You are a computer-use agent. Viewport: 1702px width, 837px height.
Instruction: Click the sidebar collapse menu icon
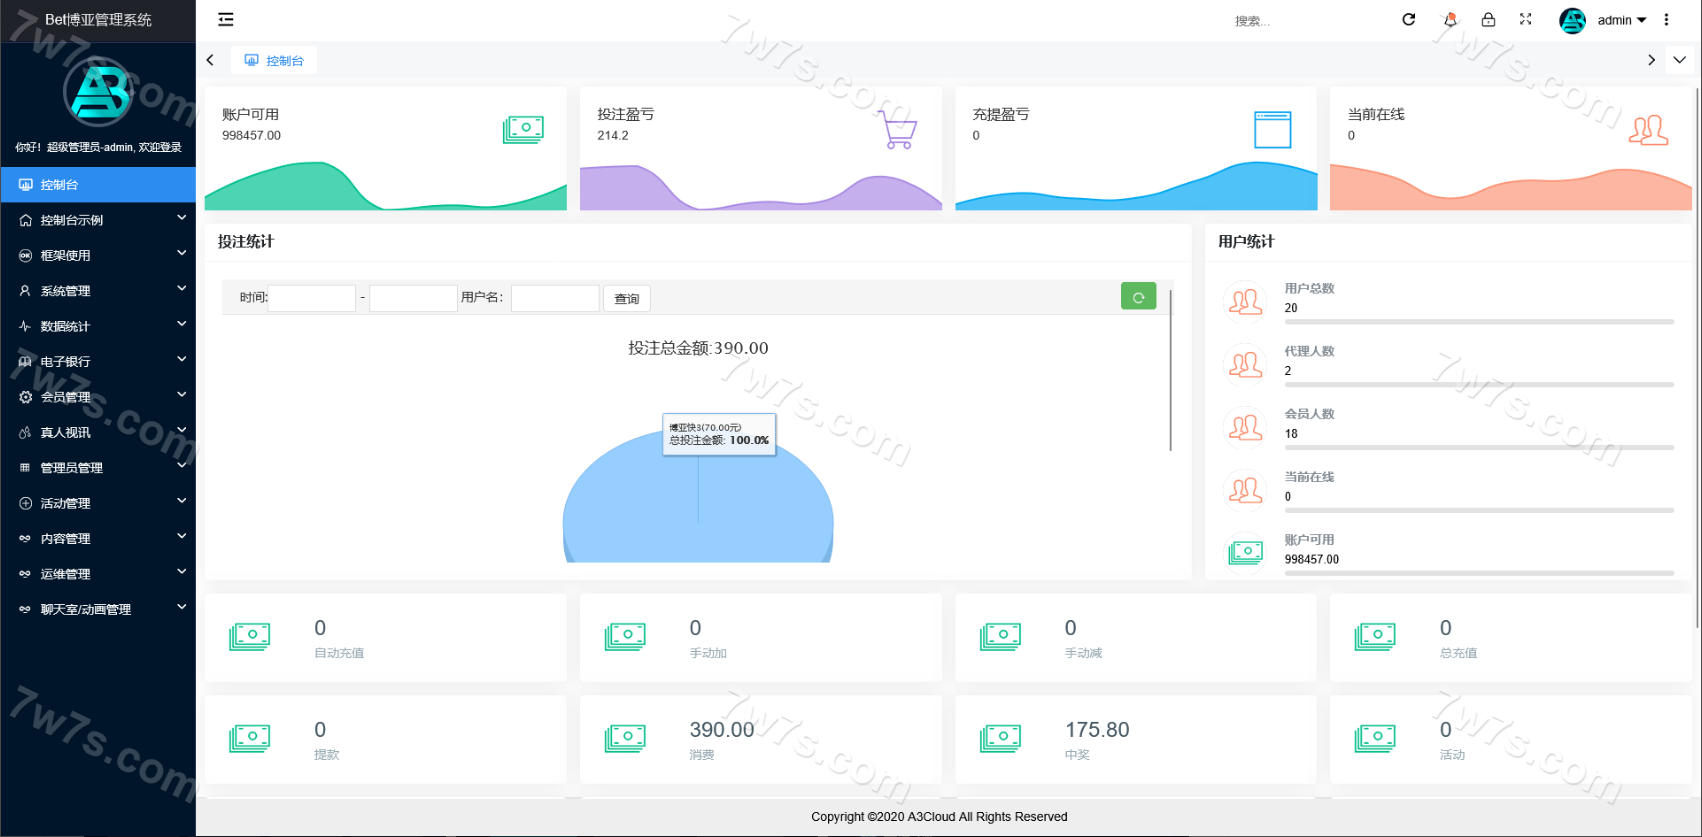tap(226, 19)
